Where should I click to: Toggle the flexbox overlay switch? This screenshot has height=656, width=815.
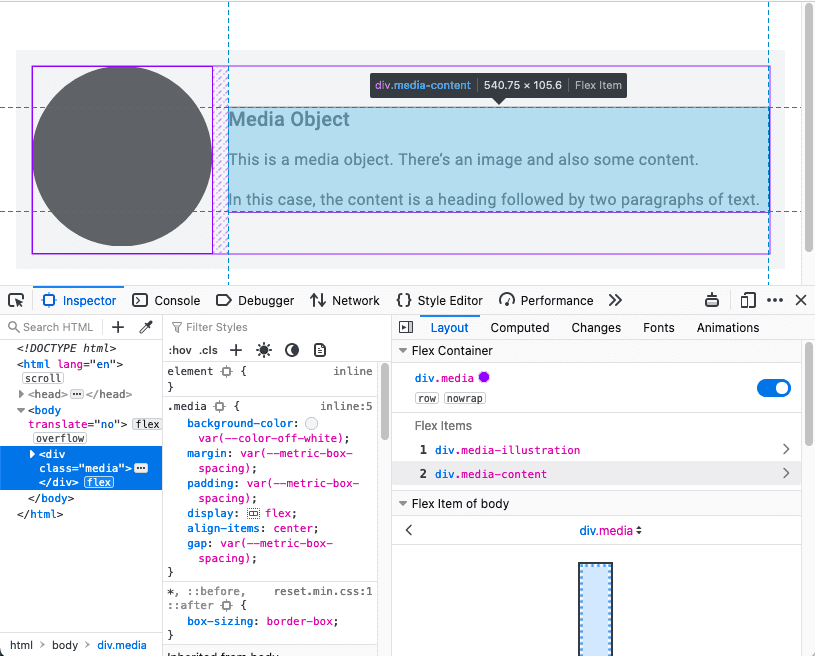click(x=774, y=388)
